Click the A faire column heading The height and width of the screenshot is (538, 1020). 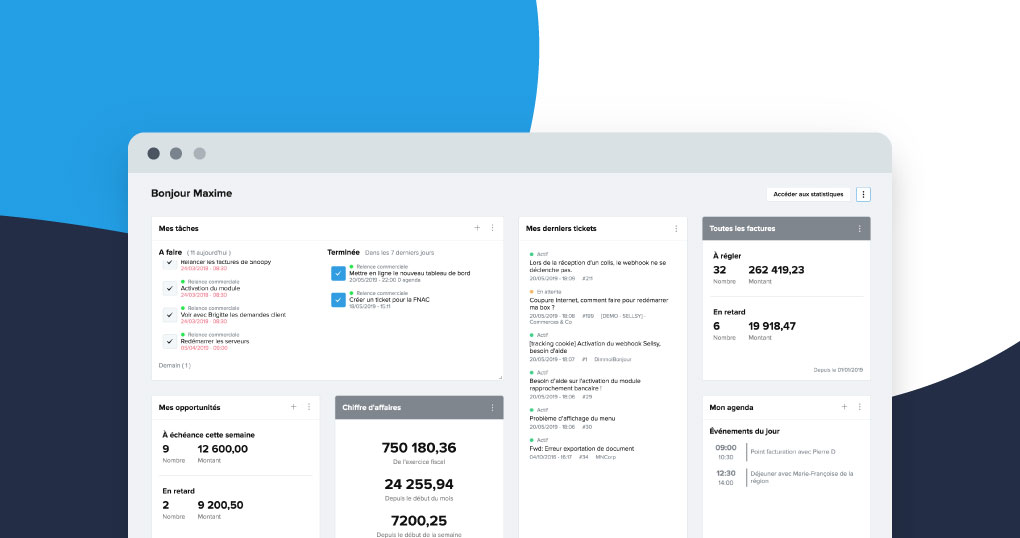click(170, 252)
